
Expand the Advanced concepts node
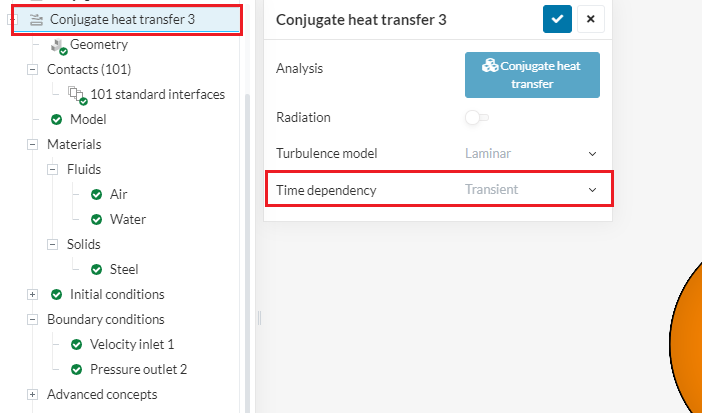[33, 394]
